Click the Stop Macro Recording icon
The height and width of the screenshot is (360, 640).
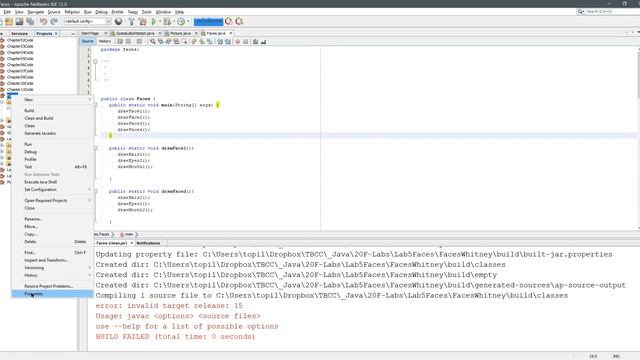(x=245, y=41)
